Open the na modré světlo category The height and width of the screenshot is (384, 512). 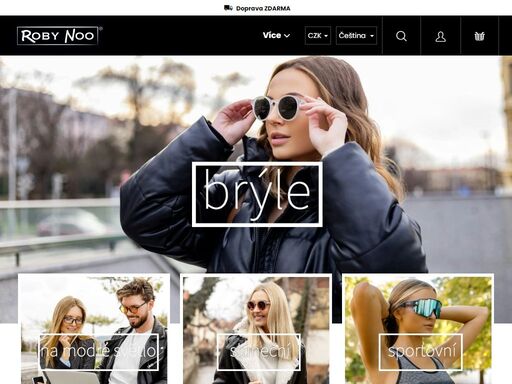pos(94,329)
